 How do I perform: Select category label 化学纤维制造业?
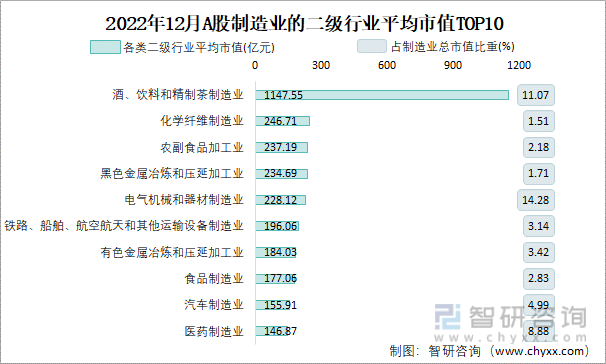coord(202,121)
